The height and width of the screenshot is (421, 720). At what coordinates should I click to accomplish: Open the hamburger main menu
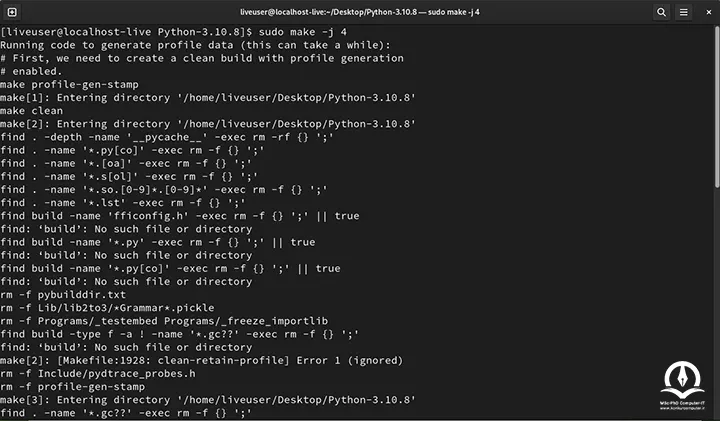[684, 12]
